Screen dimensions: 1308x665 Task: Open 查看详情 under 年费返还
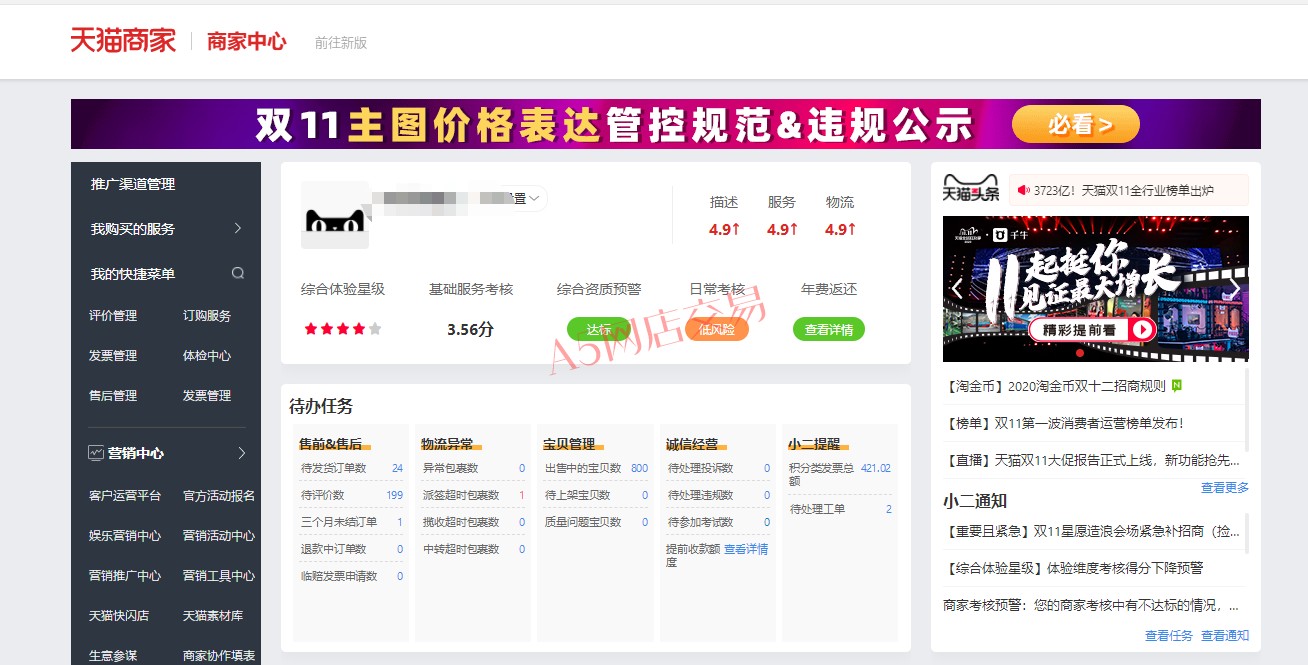click(829, 329)
